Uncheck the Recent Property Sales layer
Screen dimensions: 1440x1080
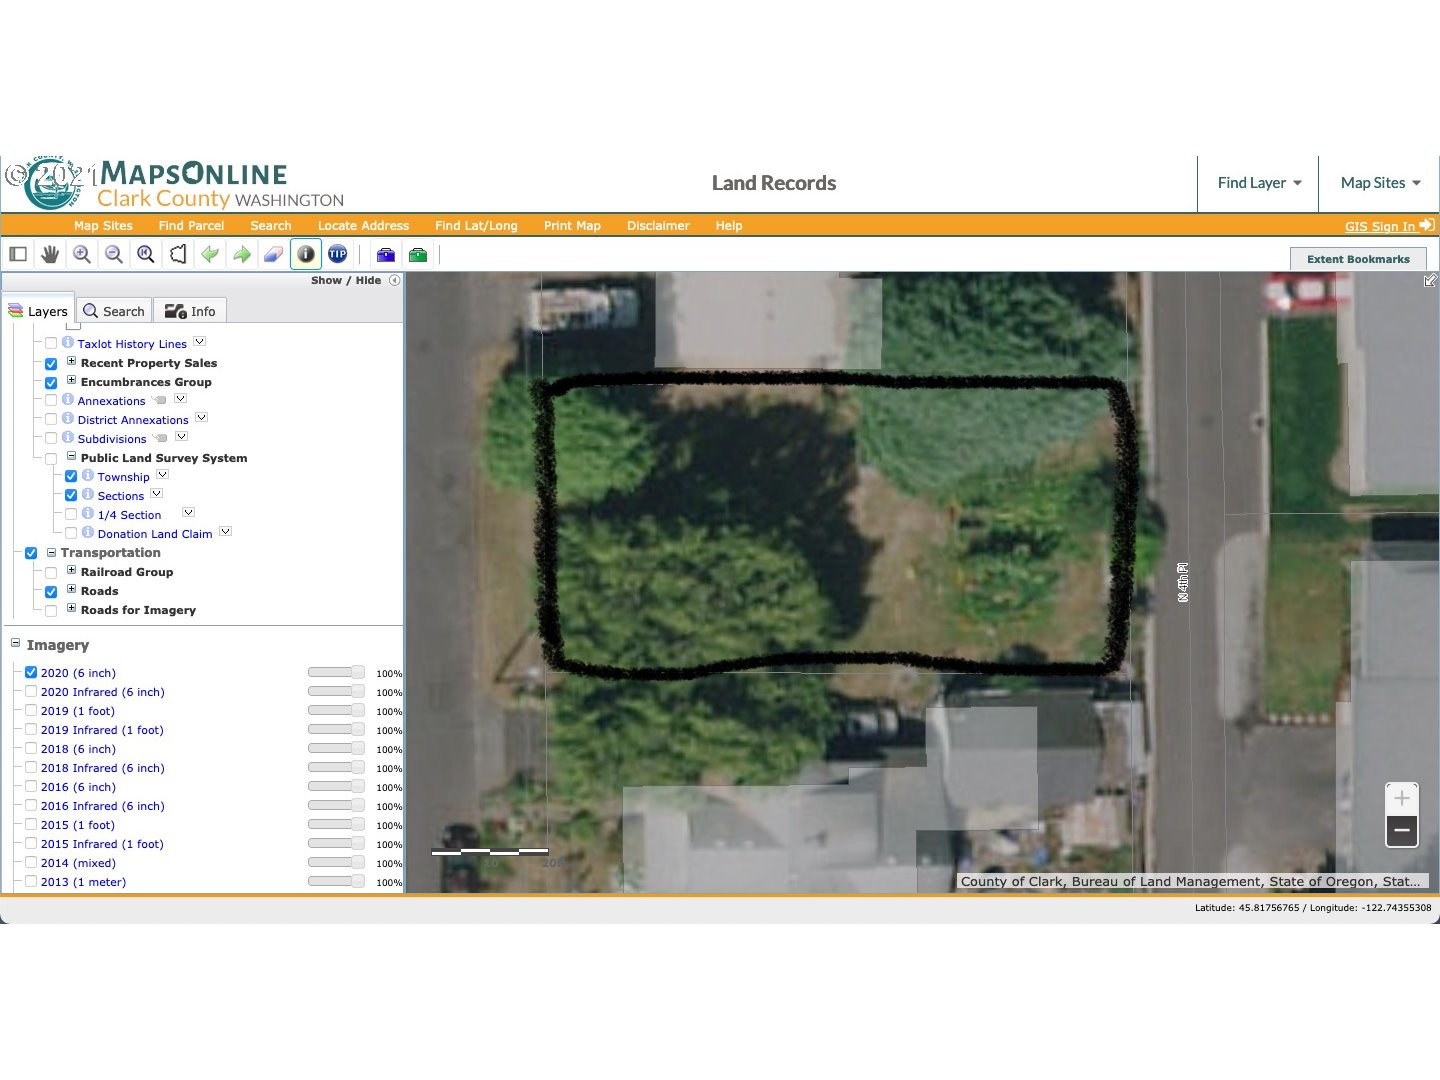click(51, 364)
